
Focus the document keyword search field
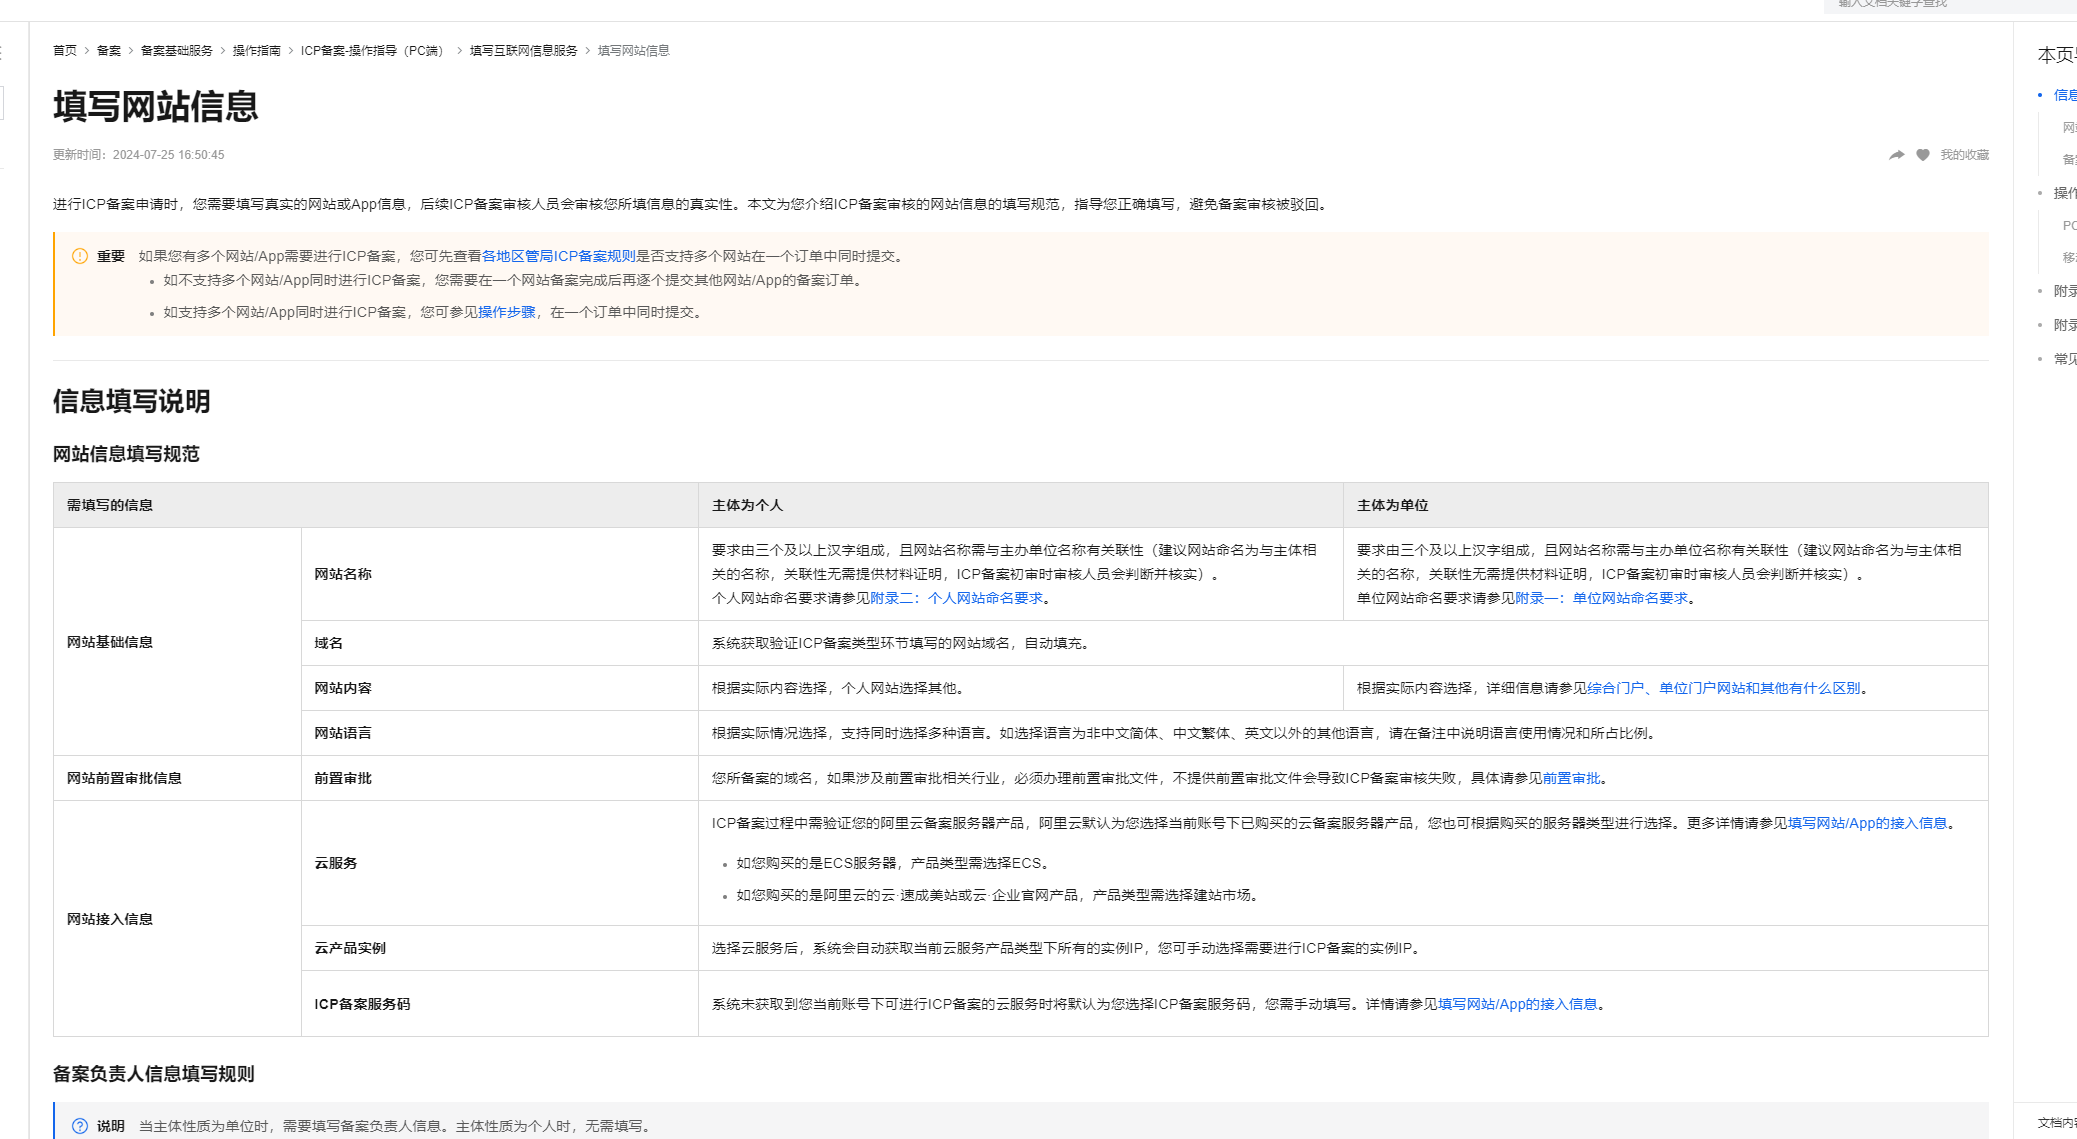[1940, 5]
